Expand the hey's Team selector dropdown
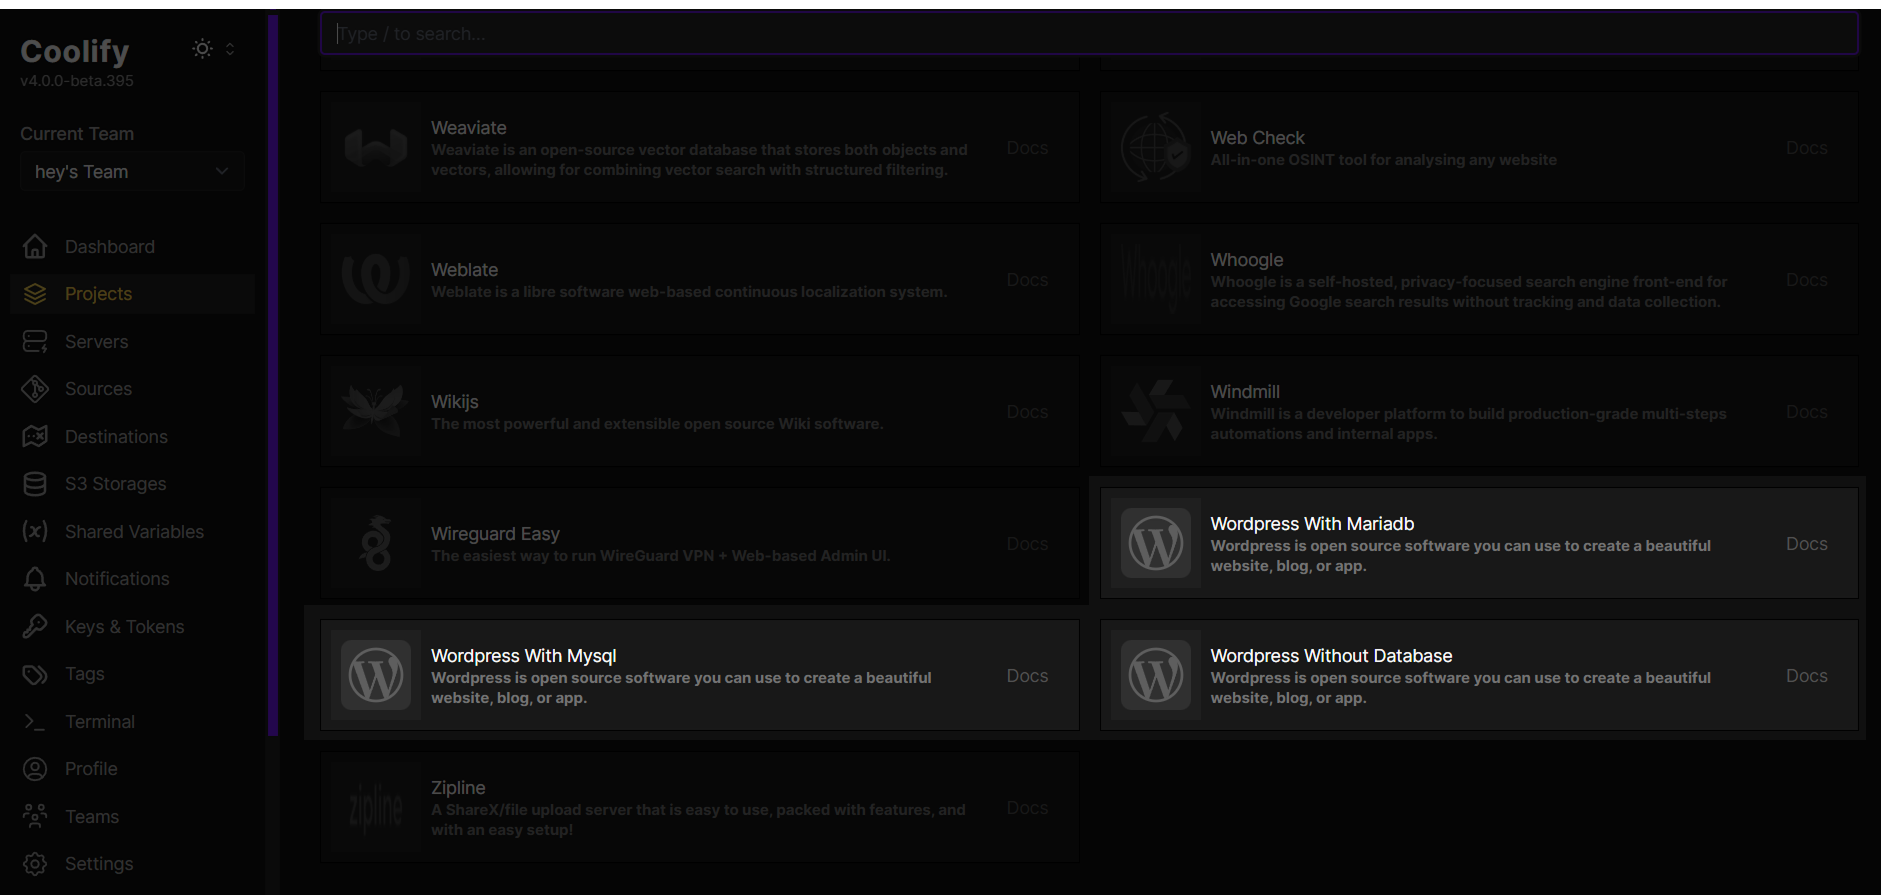The height and width of the screenshot is (895, 1881). [132, 172]
